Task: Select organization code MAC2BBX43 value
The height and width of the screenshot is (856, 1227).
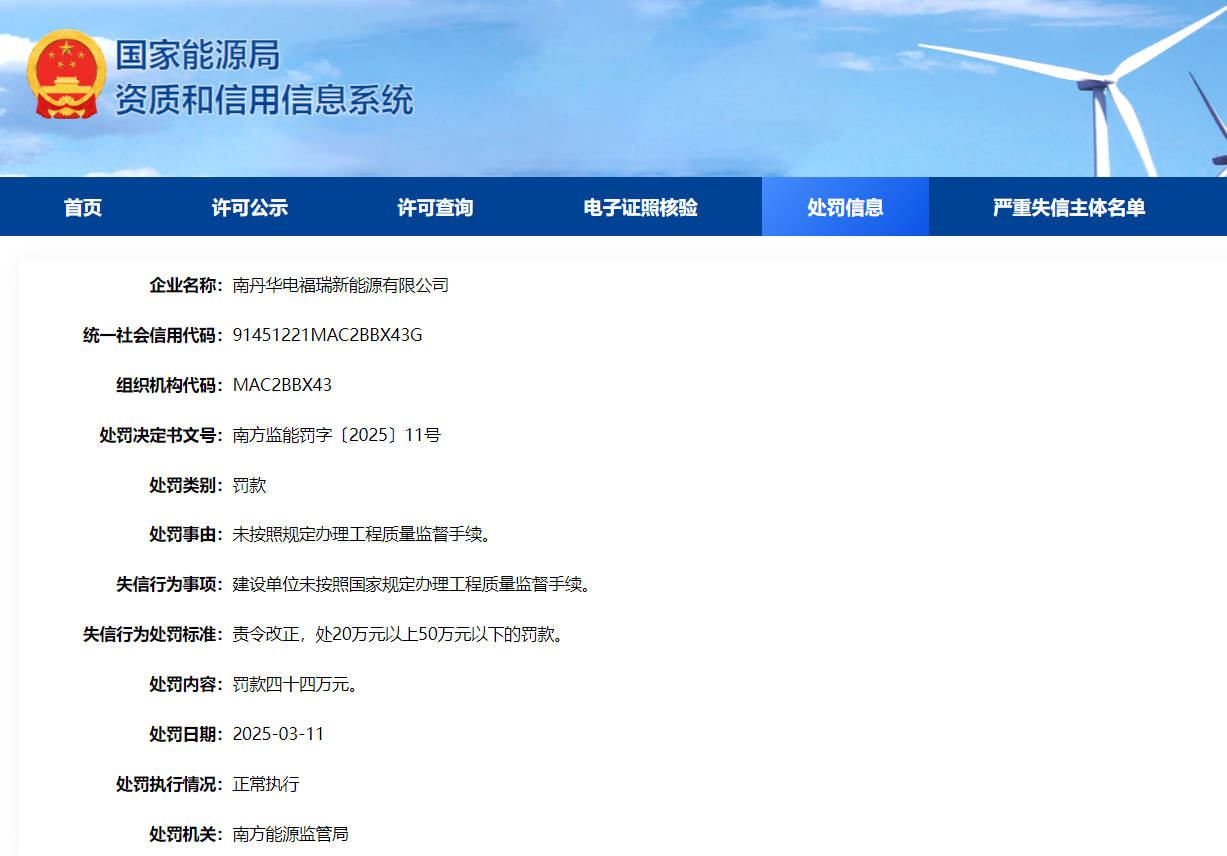Action: [282, 385]
